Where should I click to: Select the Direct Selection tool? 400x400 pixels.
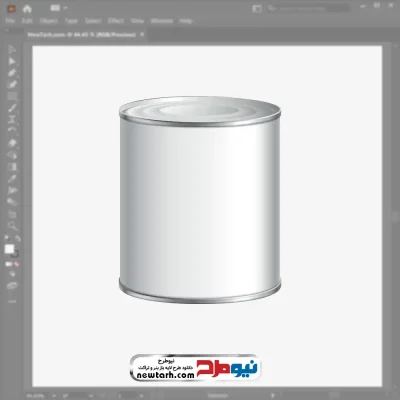click(x=12, y=61)
